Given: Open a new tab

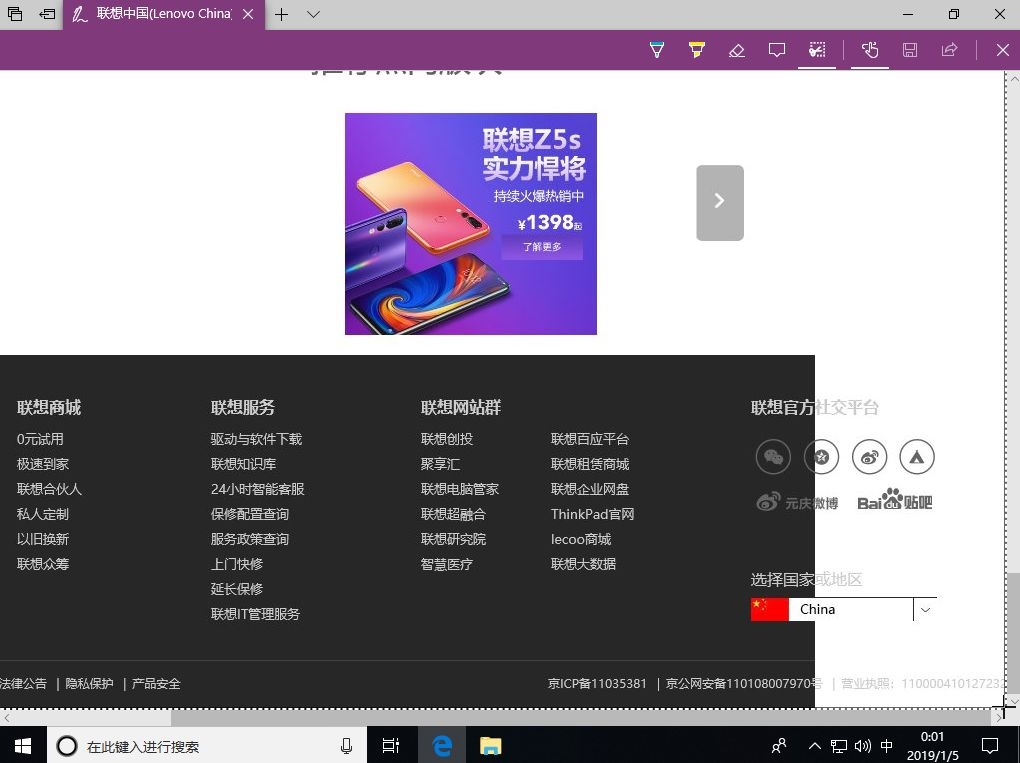Looking at the screenshot, I should [281, 14].
